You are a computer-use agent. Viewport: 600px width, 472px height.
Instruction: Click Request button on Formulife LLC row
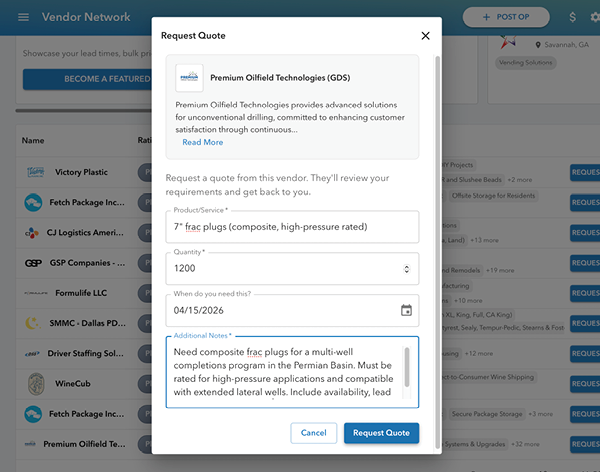click(x=585, y=293)
